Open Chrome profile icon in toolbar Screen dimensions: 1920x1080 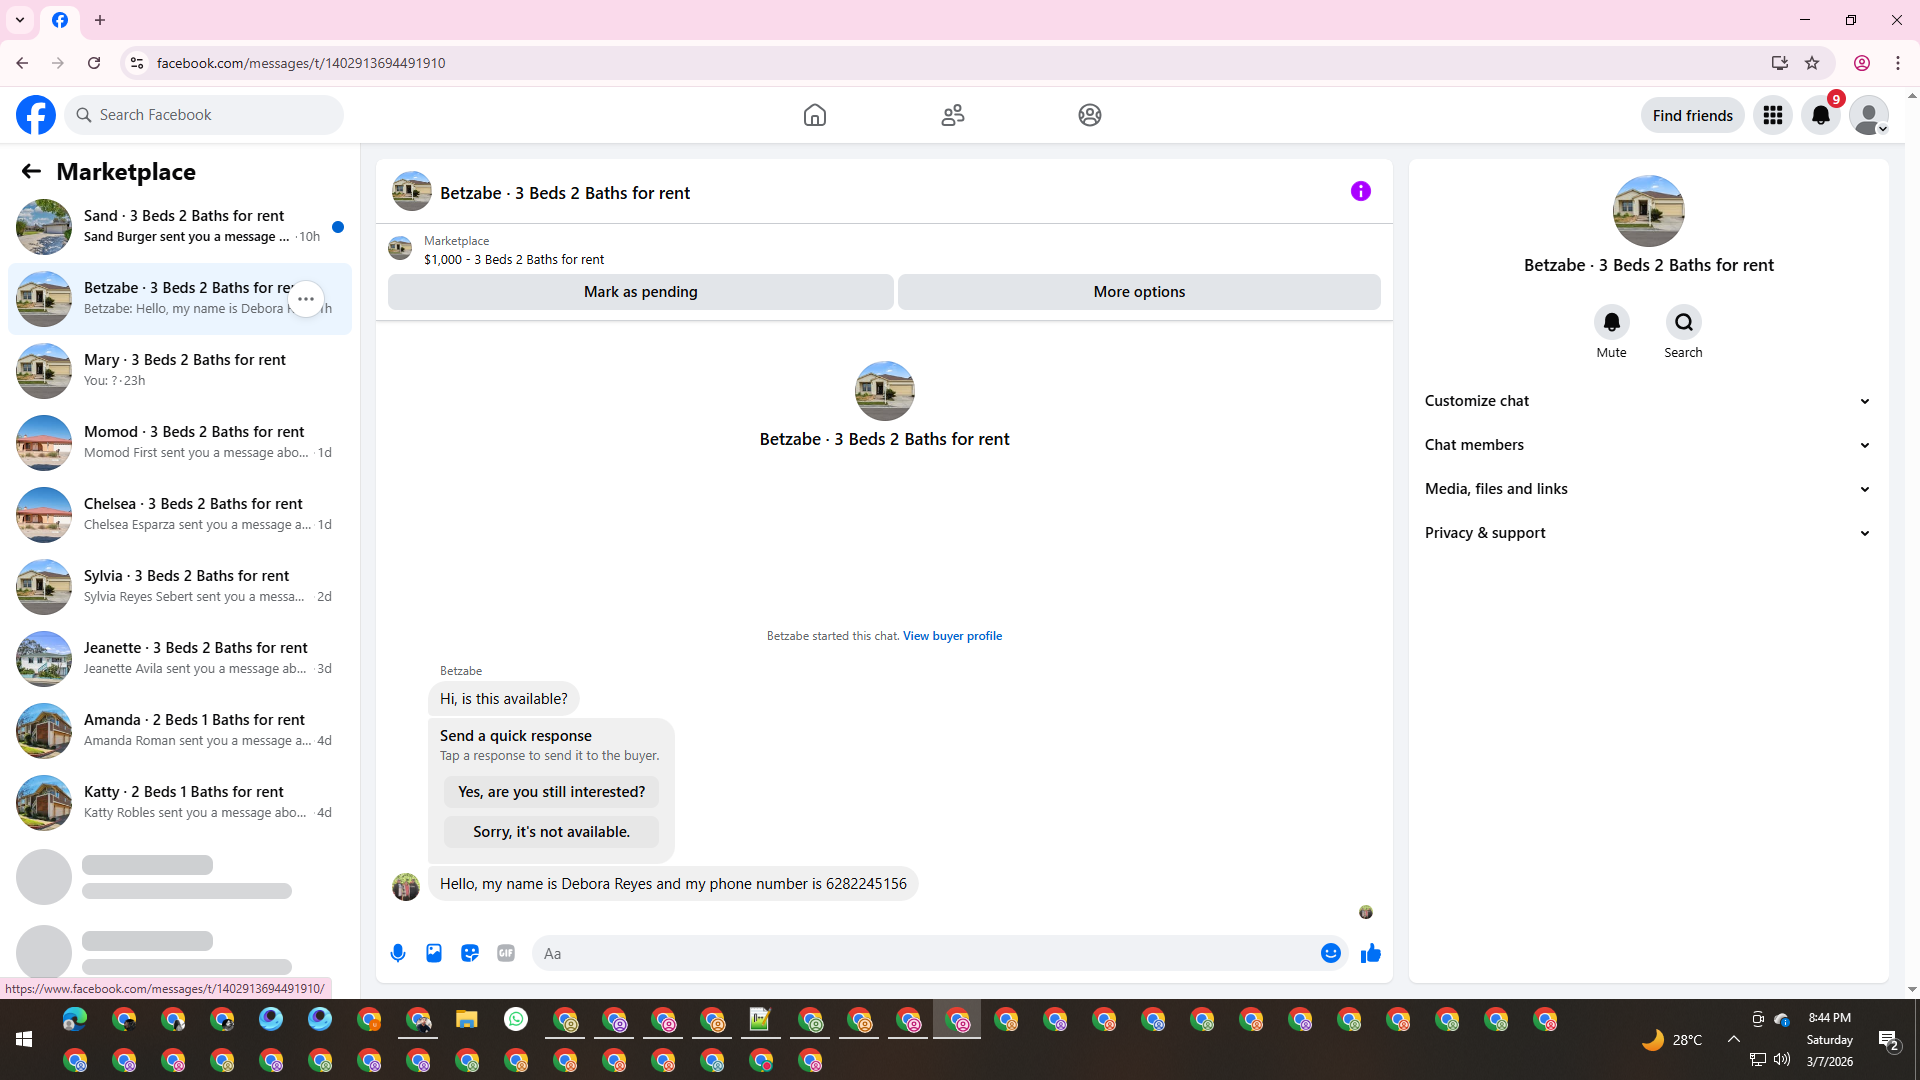(1862, 63)
